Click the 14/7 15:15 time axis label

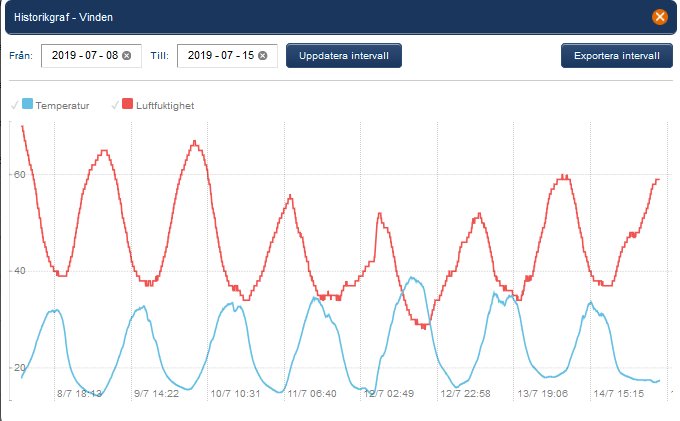point(618,394)
